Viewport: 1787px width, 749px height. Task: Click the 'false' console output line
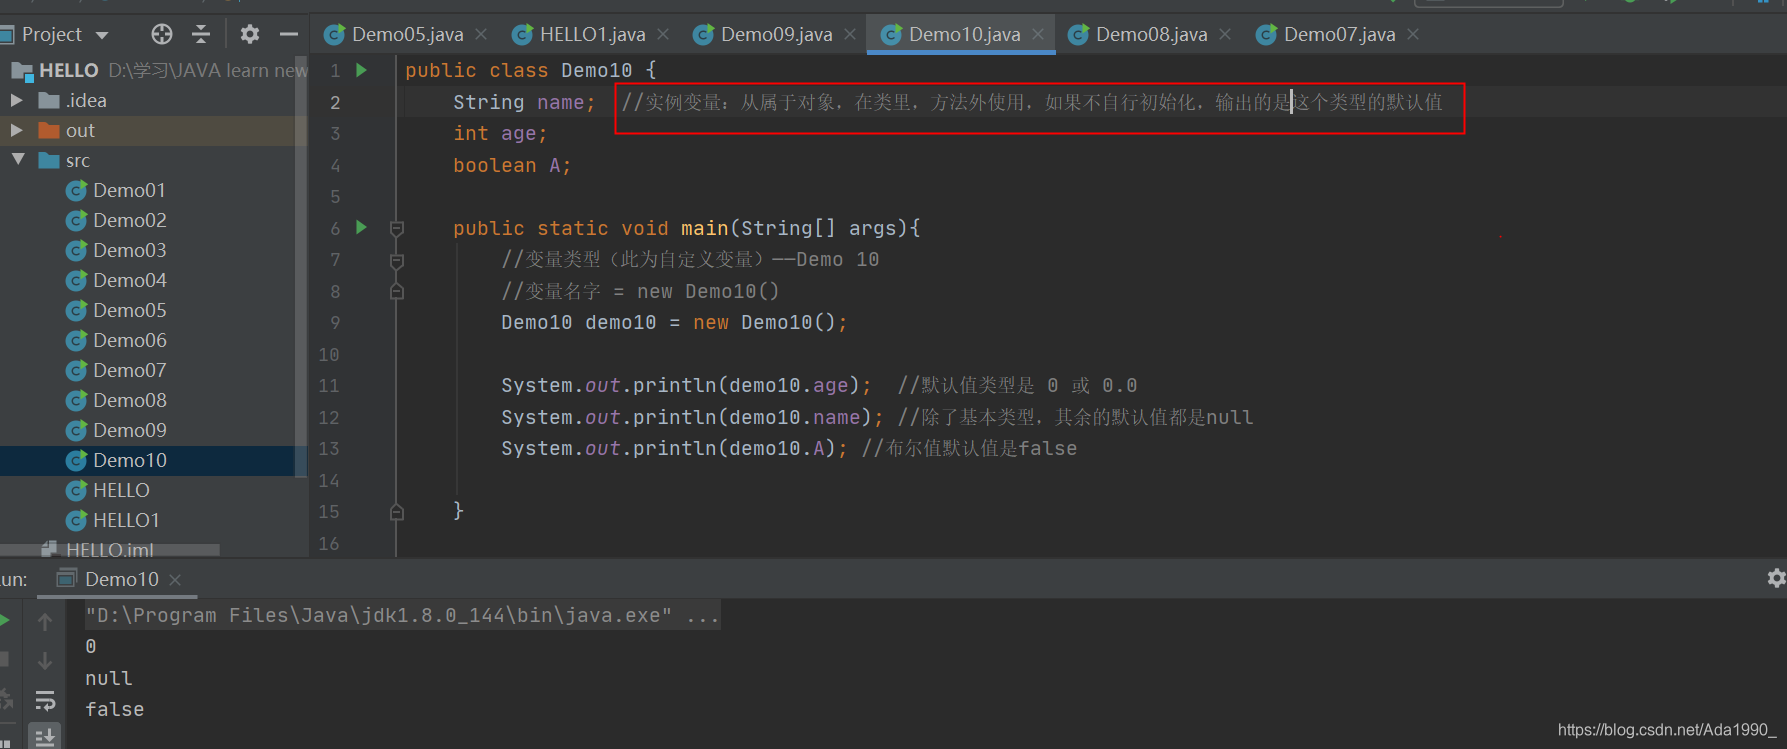click(x=115, y=709)
